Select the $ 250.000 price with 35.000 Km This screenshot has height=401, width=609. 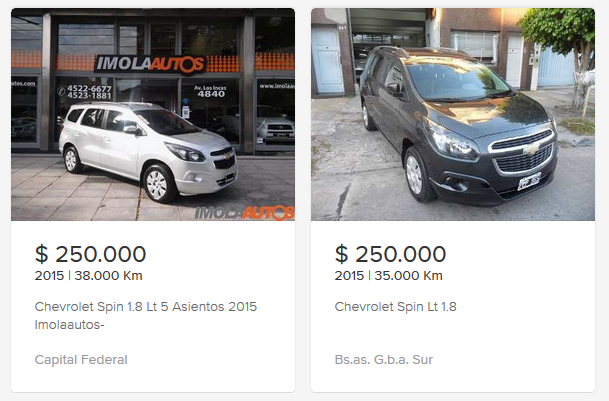click(x=390, y=254)
